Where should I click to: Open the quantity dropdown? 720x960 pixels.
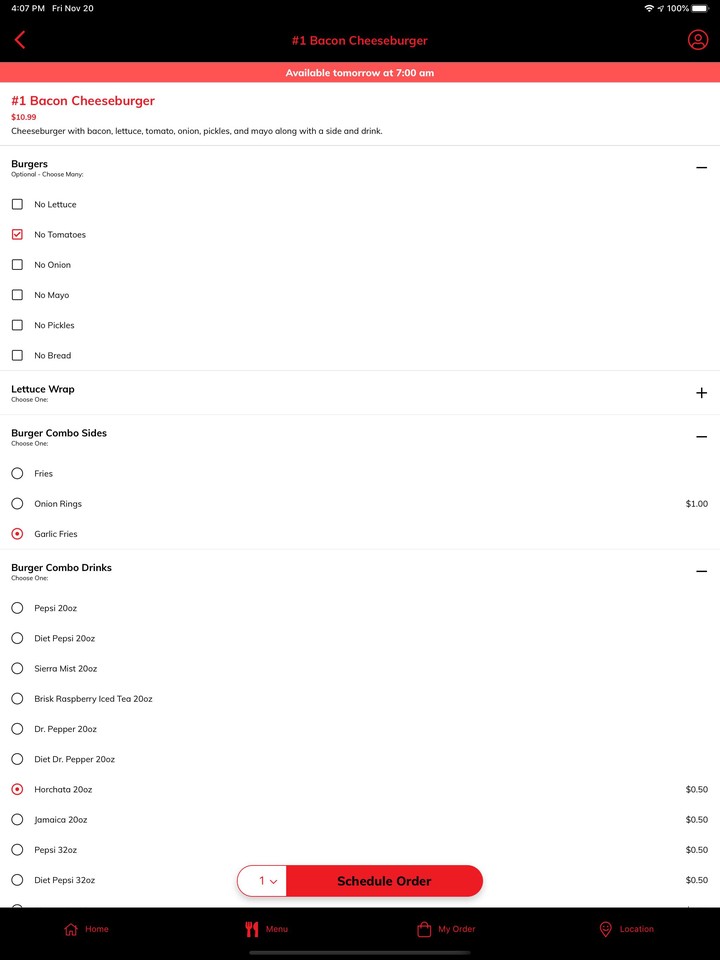coord(267,881)
